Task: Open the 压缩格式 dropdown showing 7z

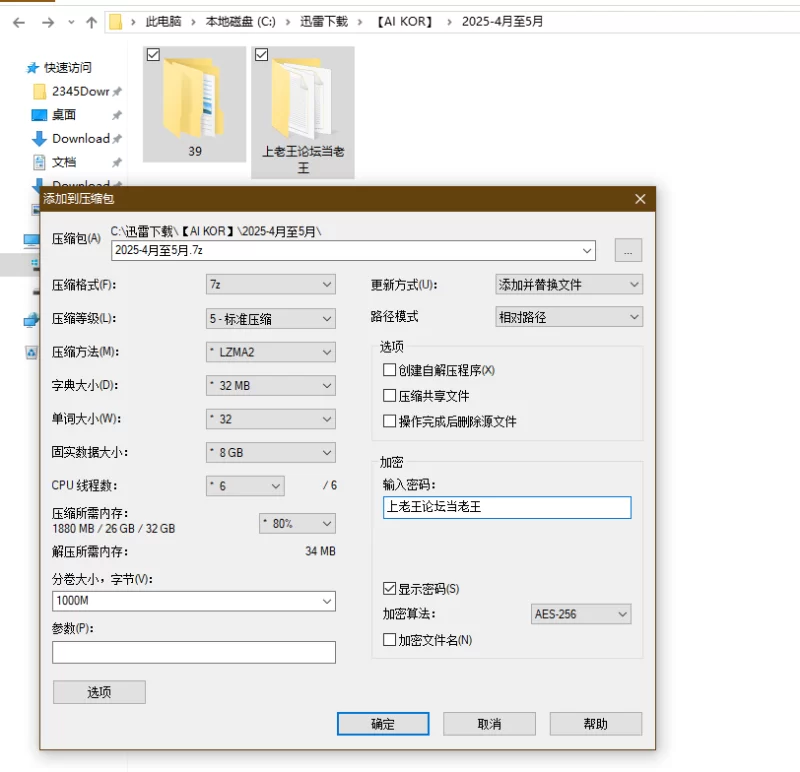Action: tap(270, 285)
